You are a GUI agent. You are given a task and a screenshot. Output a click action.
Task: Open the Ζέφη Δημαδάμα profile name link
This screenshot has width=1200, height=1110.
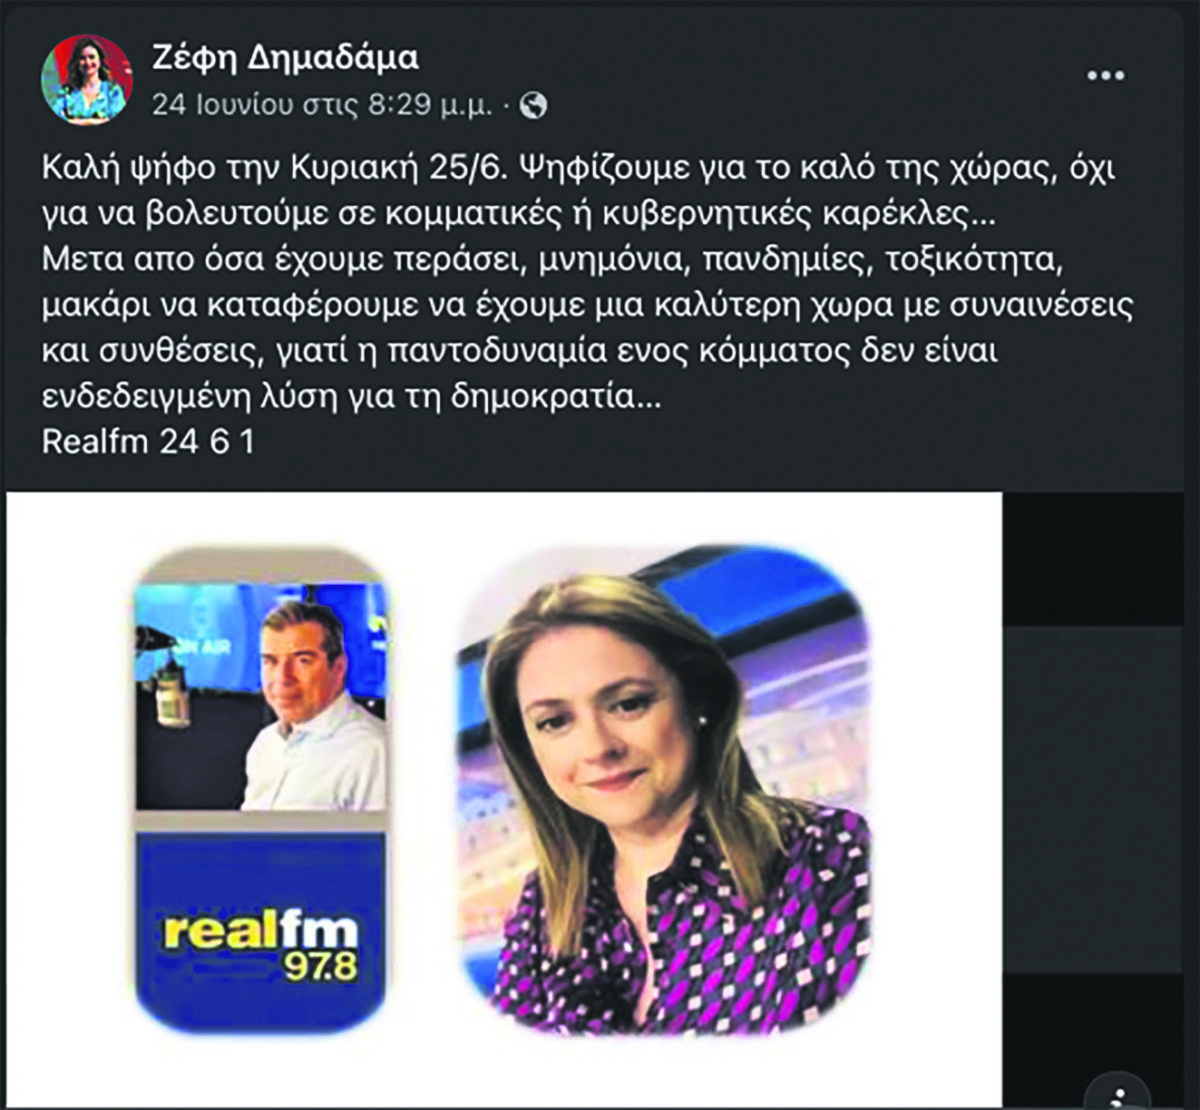(285, 57)
